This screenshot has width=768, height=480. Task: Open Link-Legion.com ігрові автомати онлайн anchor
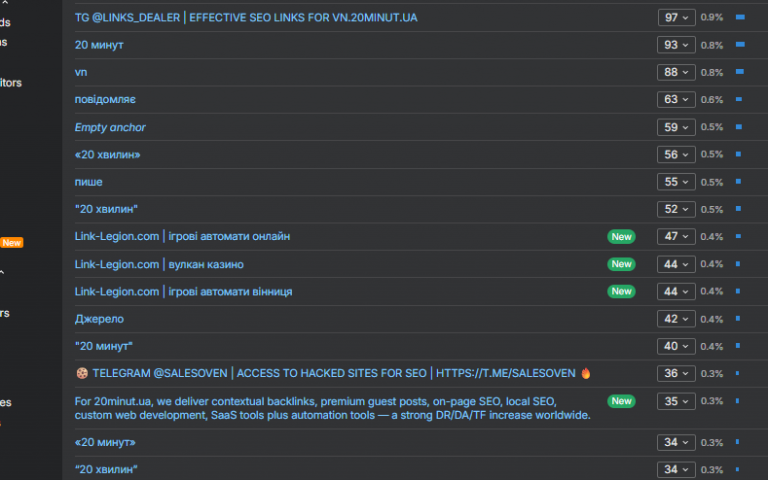click(x=182, y=237)
